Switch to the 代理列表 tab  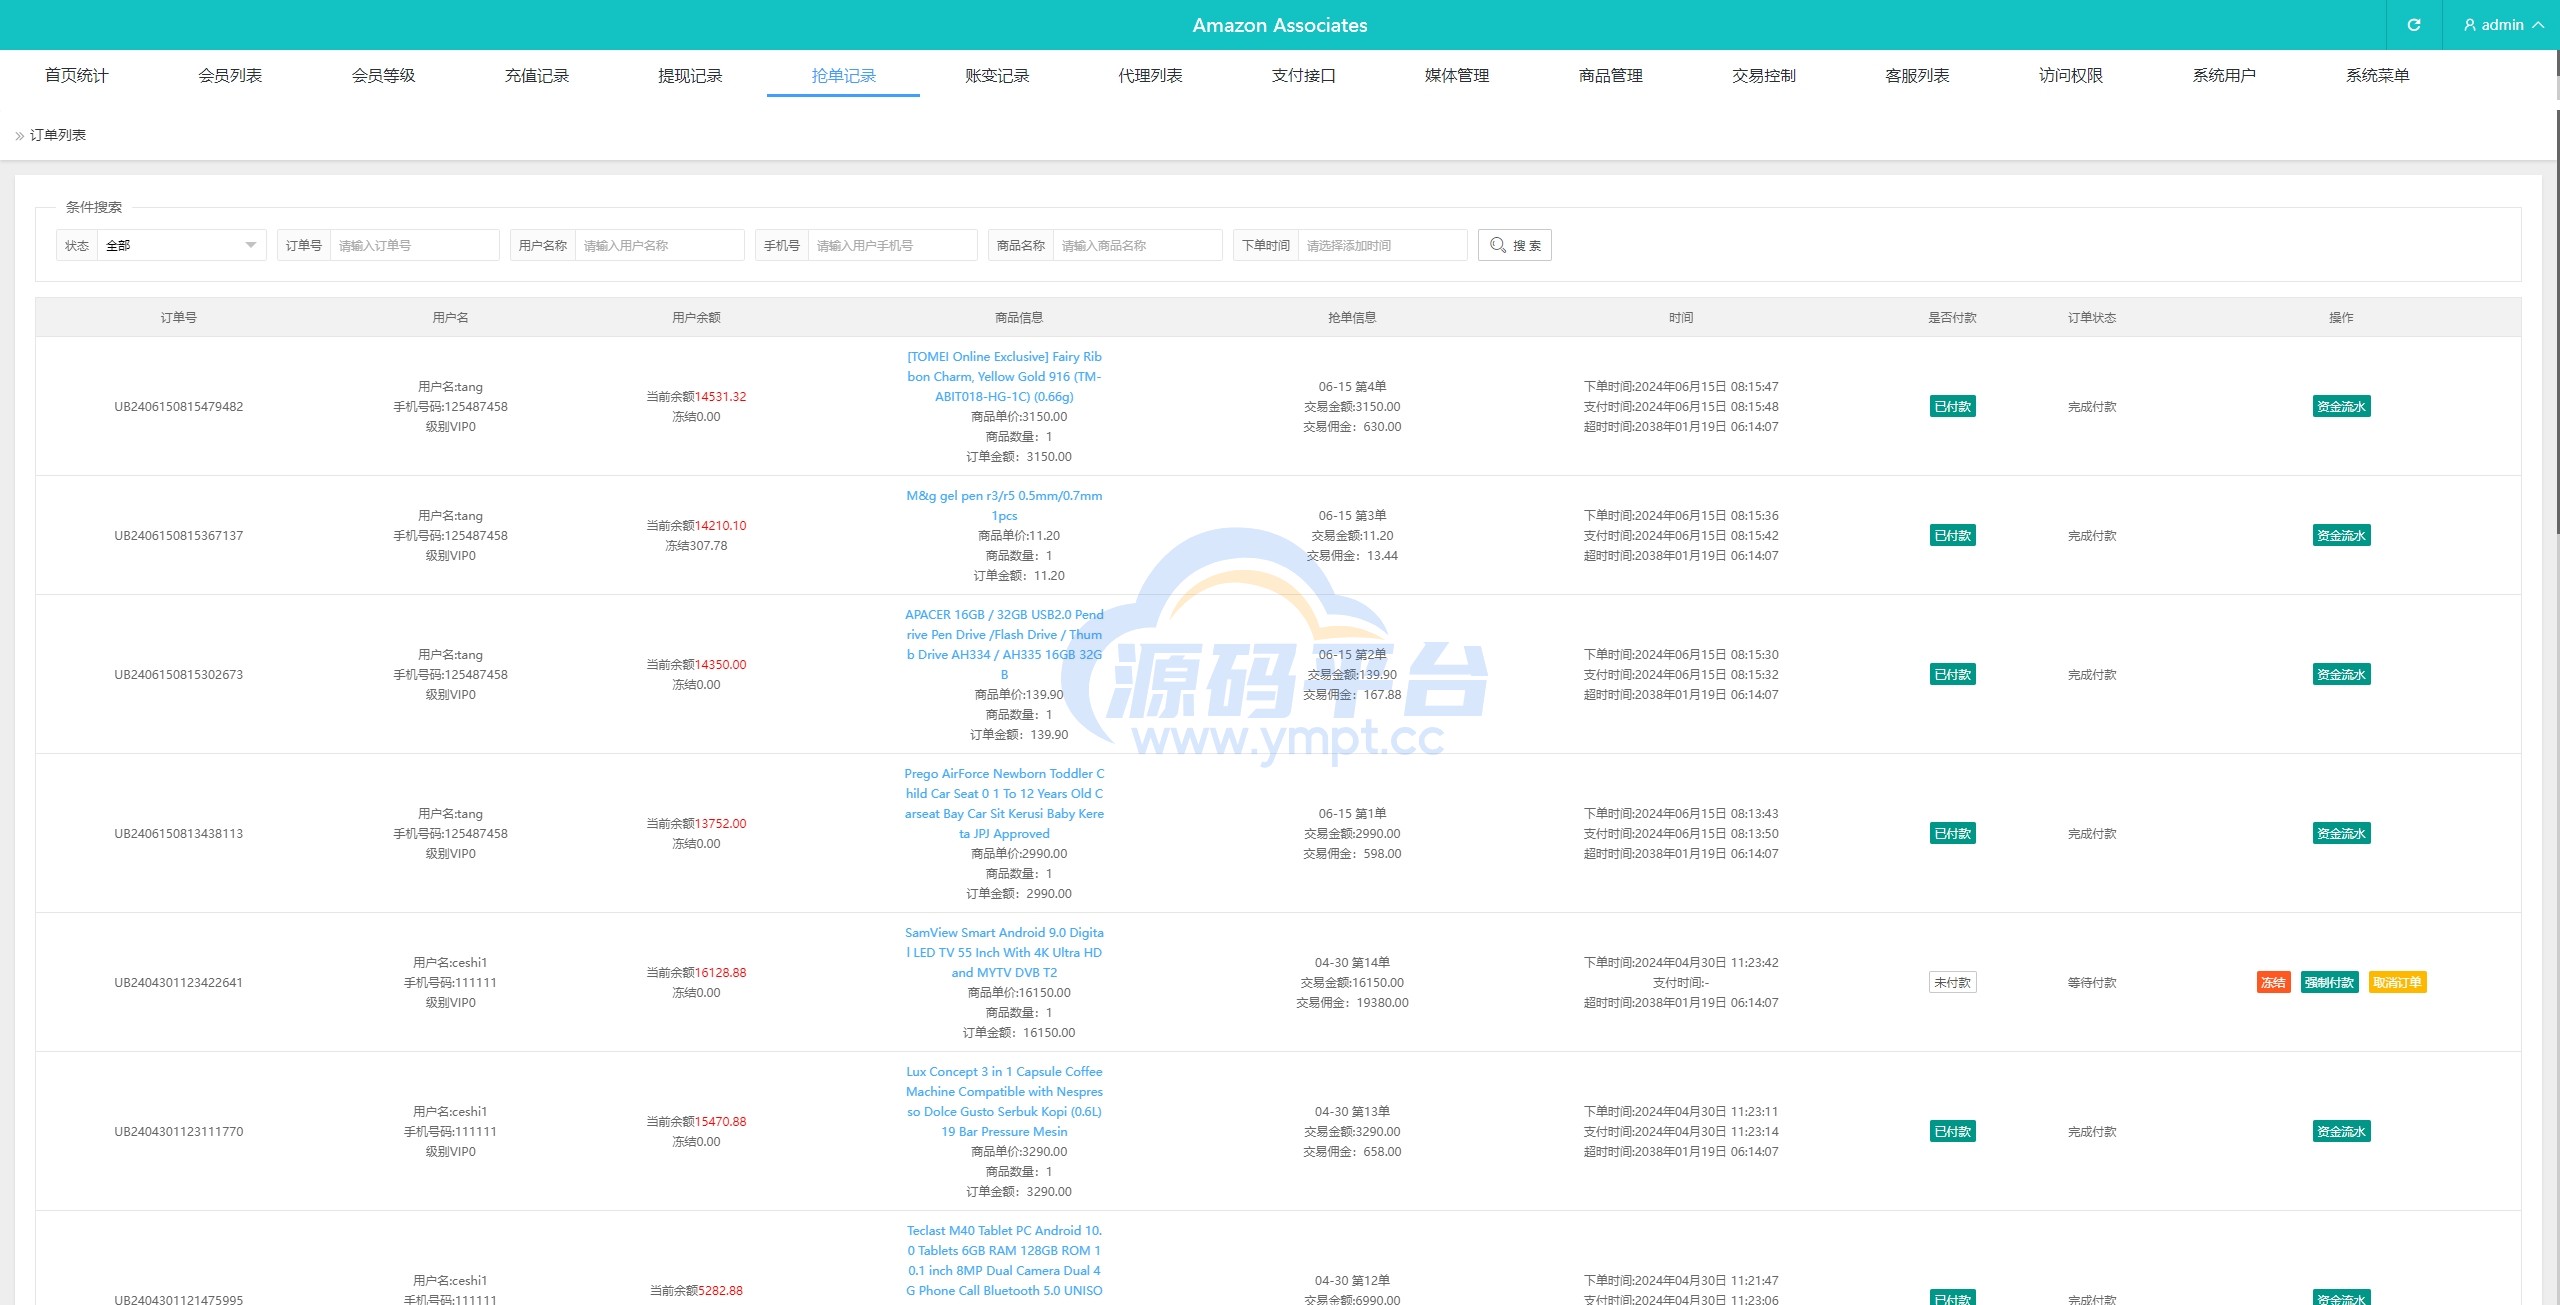coord(1150,75)
